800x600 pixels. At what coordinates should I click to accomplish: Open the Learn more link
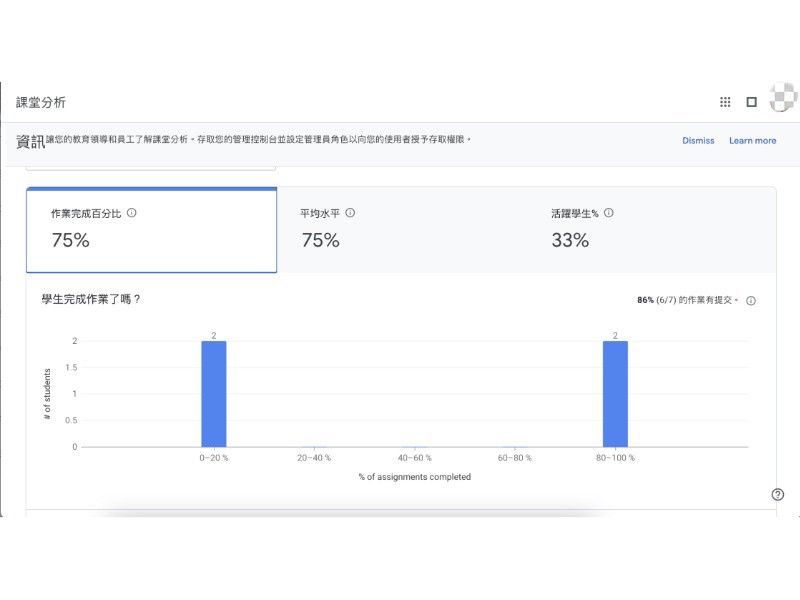click(752, 141)
